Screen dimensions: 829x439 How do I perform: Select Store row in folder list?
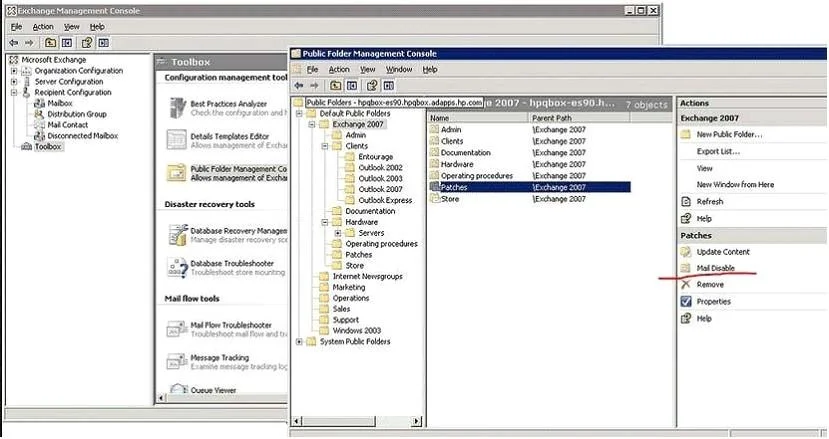click(x=529, y=199)
